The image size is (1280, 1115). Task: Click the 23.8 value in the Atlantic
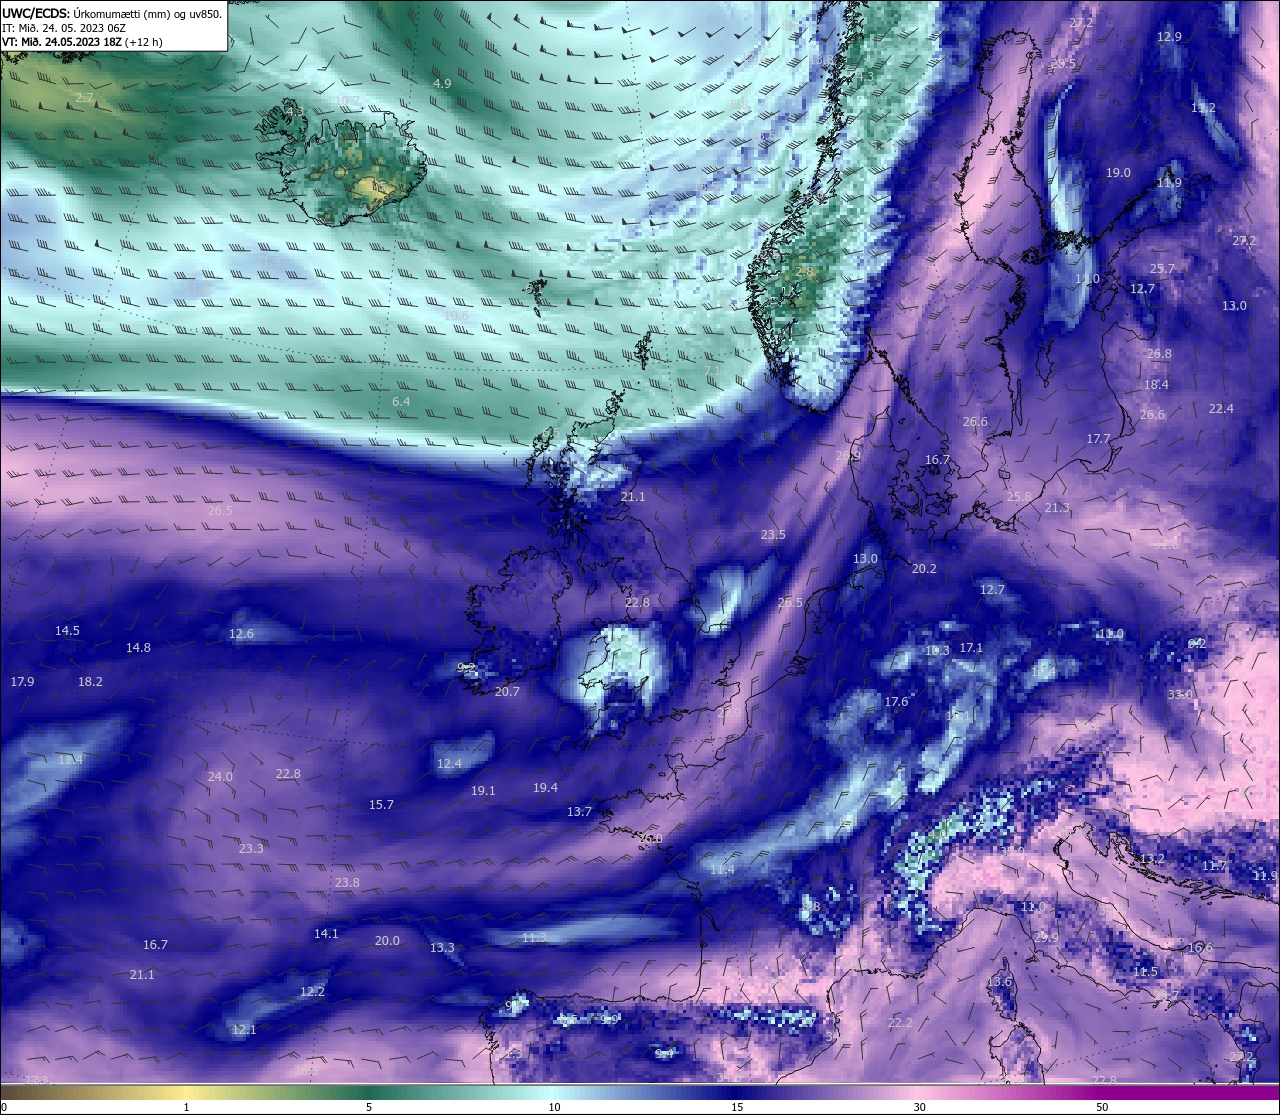[347, 883]
